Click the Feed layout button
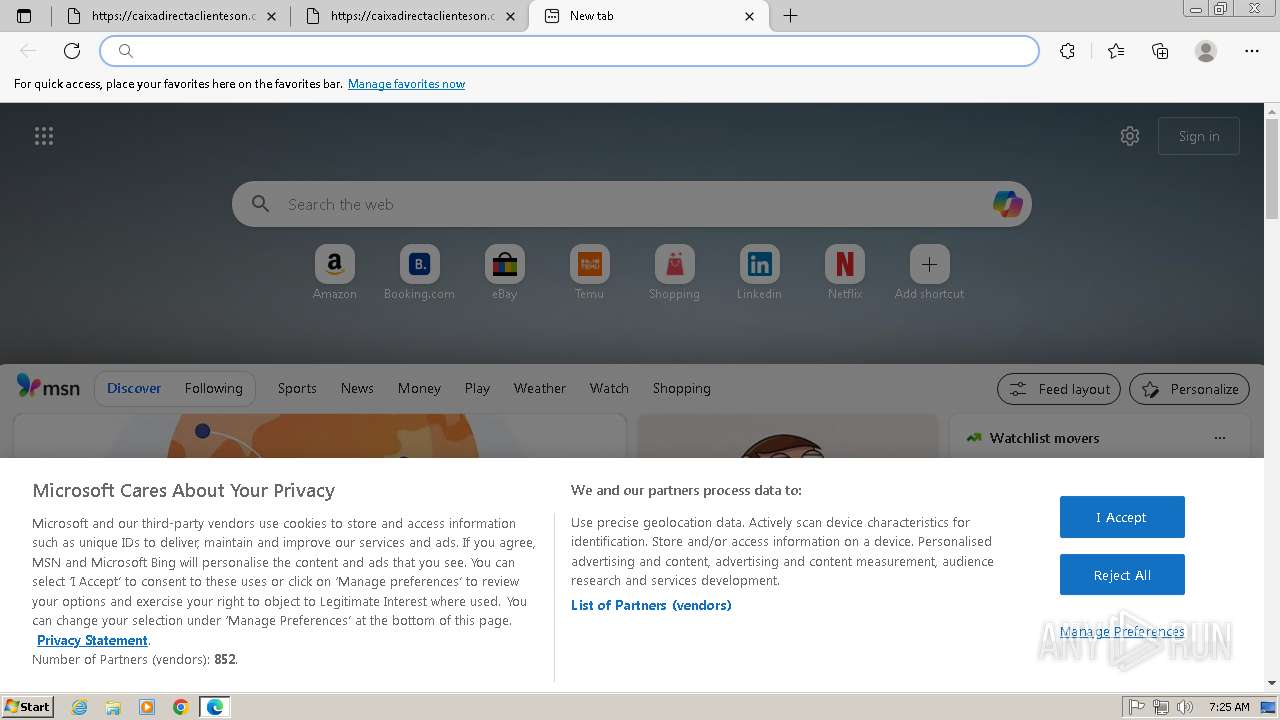The image size is (1280, 720). 1060,389
